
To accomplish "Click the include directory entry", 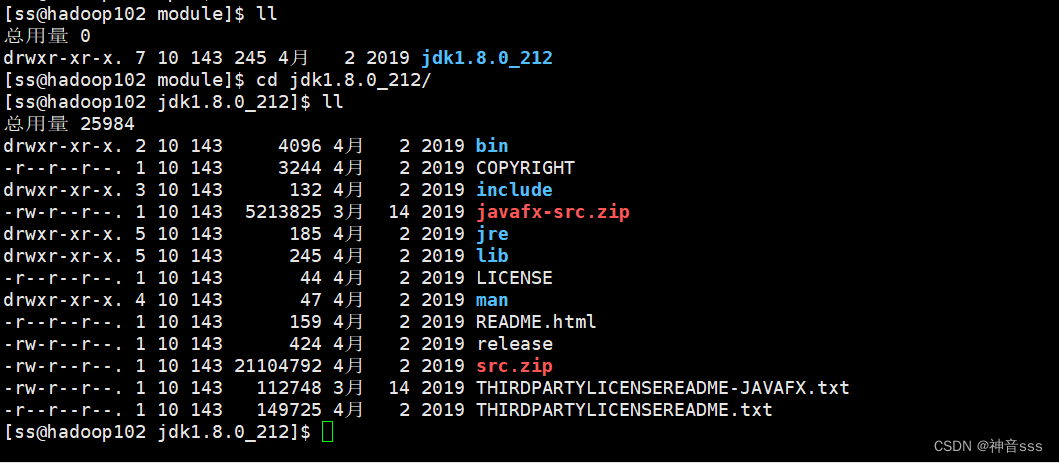I will coord(514,190).
